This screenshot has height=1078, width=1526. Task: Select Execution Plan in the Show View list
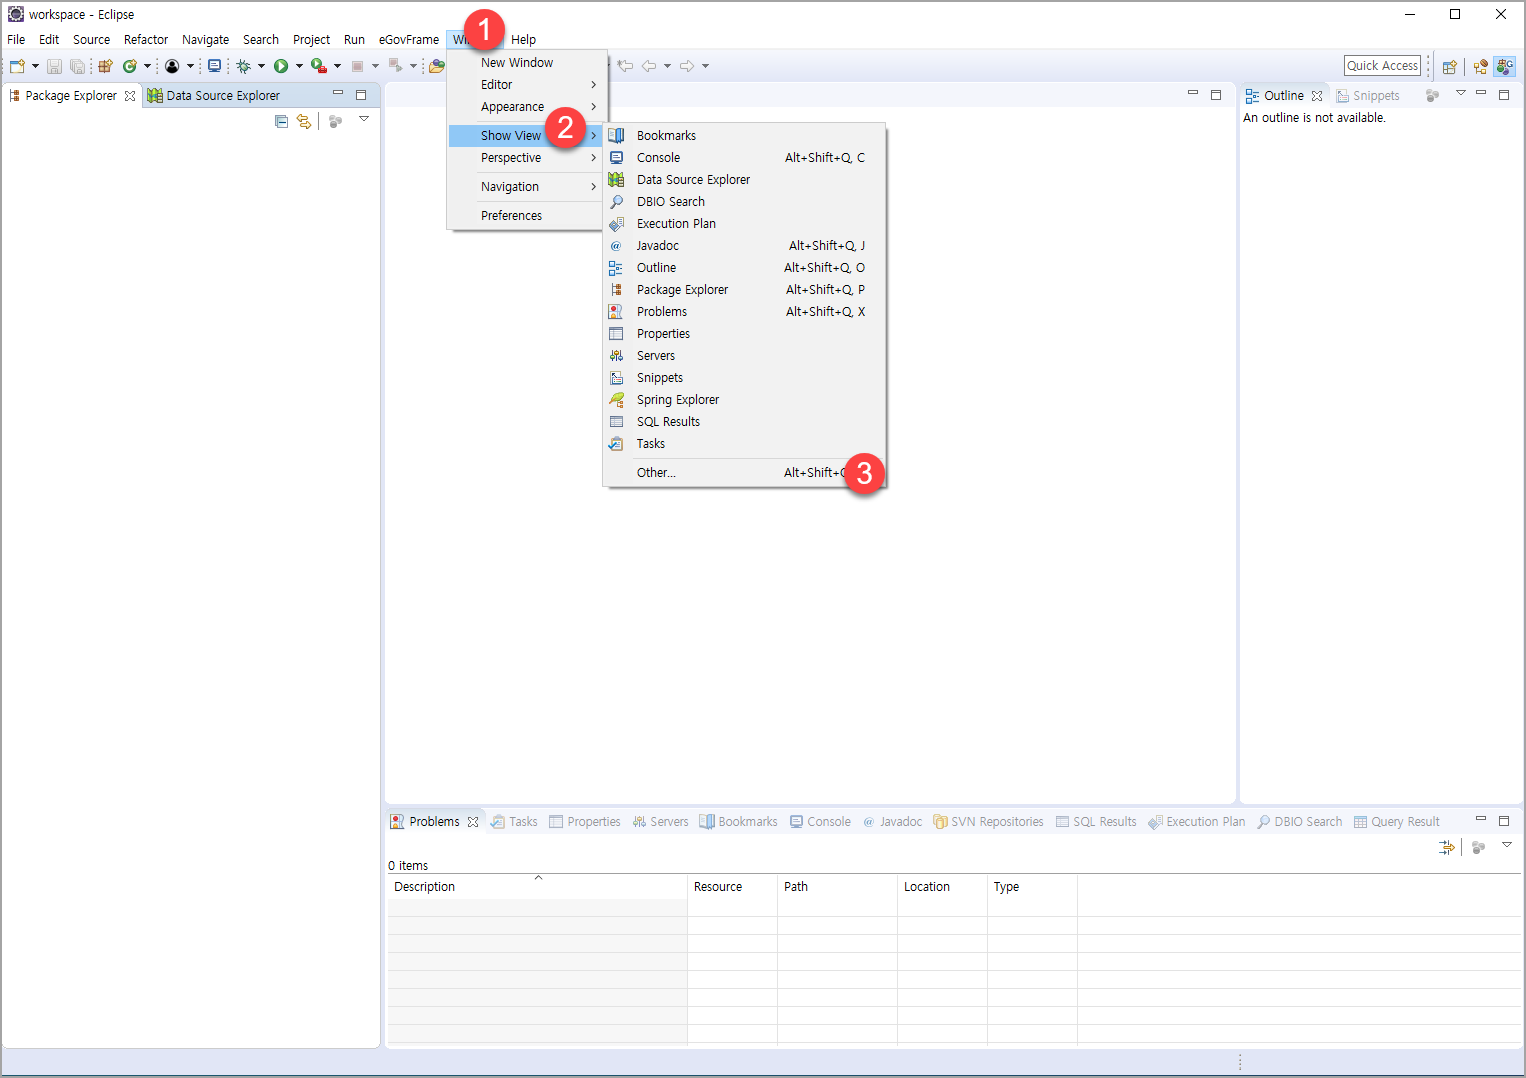coord(744,224)
